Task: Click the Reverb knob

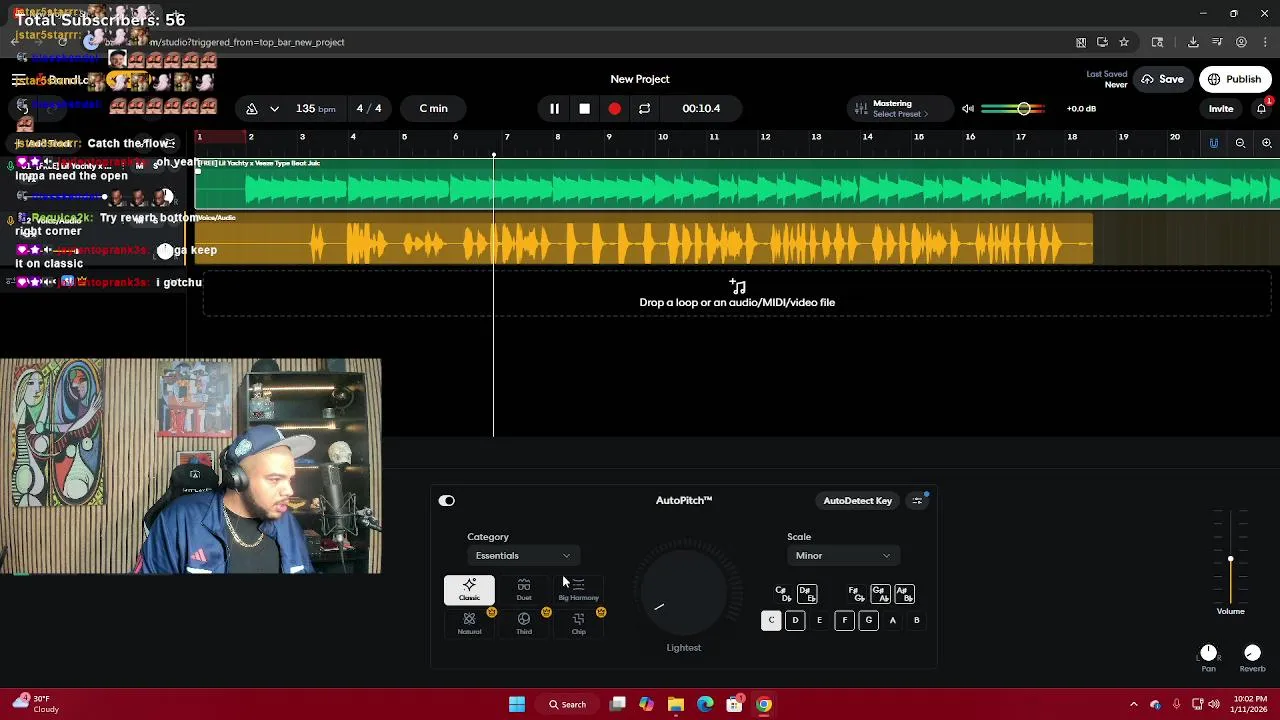Action: [1252, 653]
